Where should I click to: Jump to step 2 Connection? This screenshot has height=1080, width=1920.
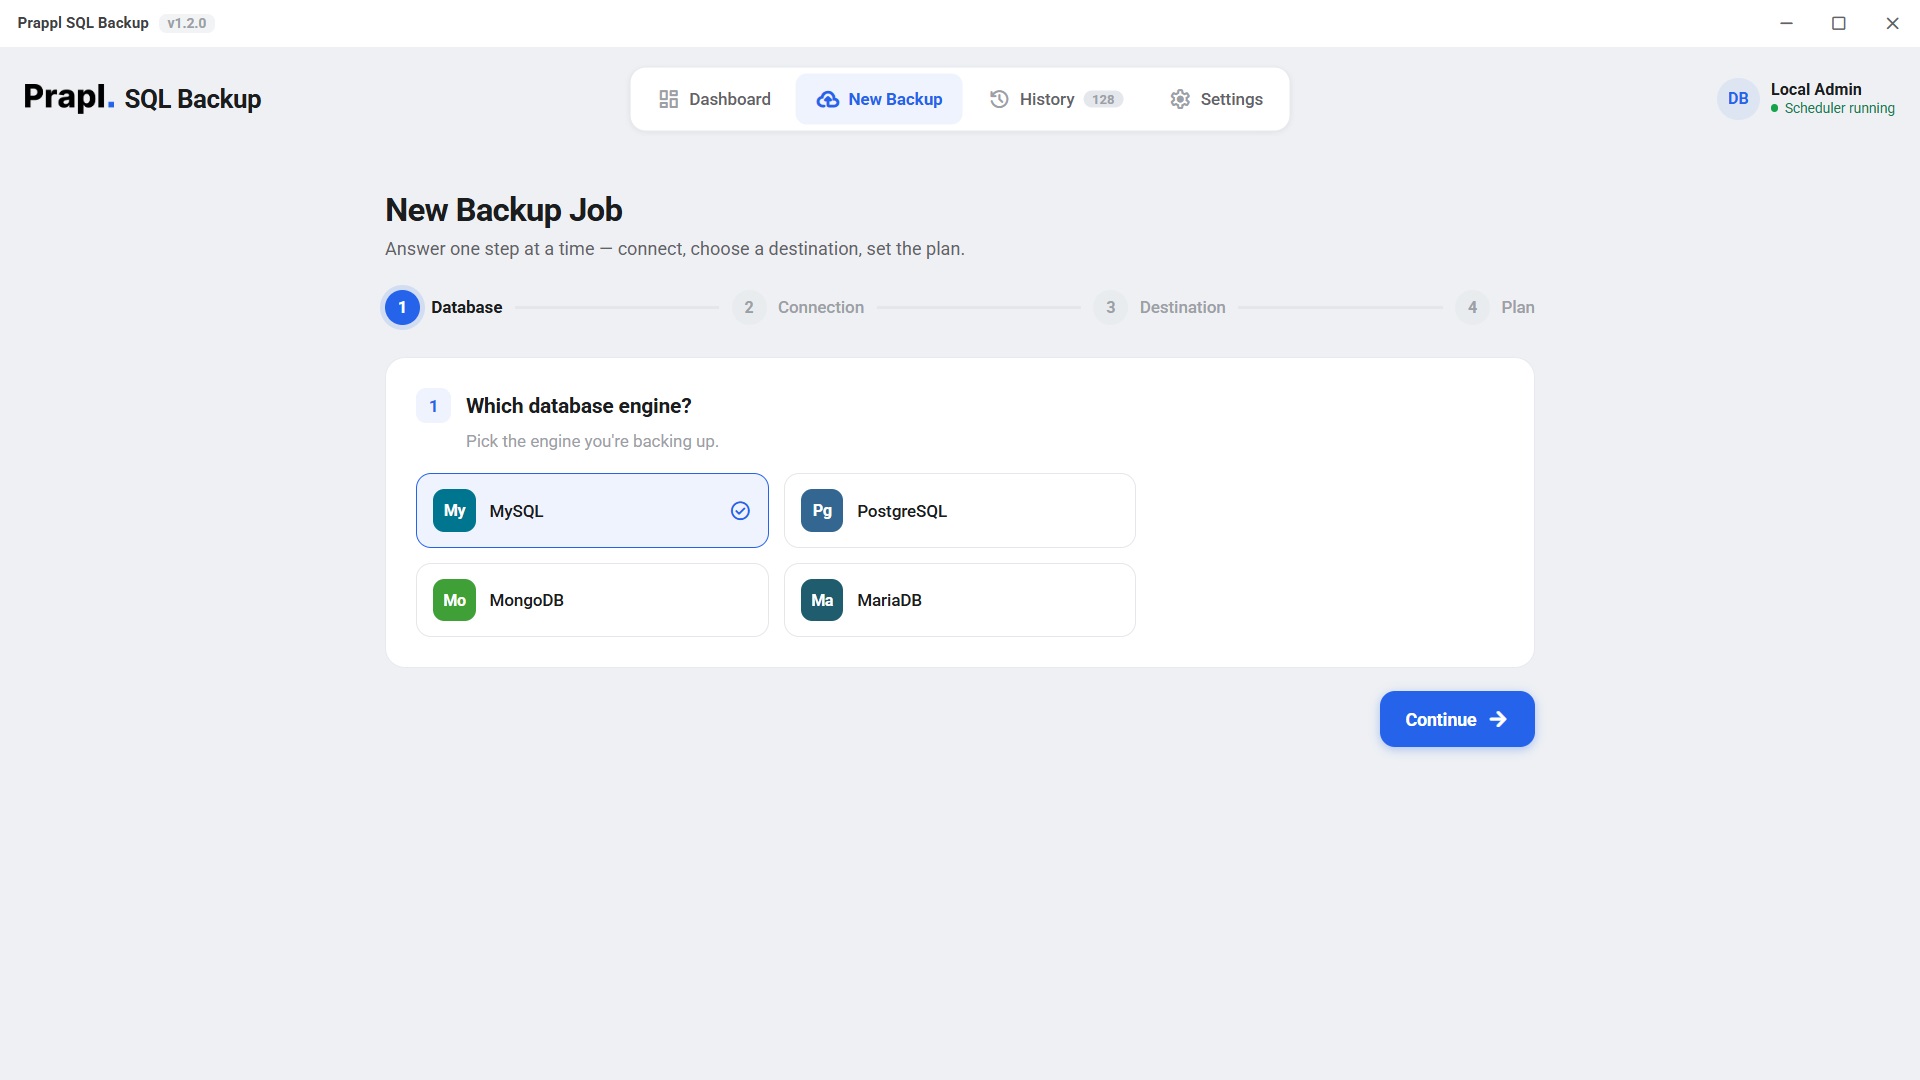pos(798,307)
